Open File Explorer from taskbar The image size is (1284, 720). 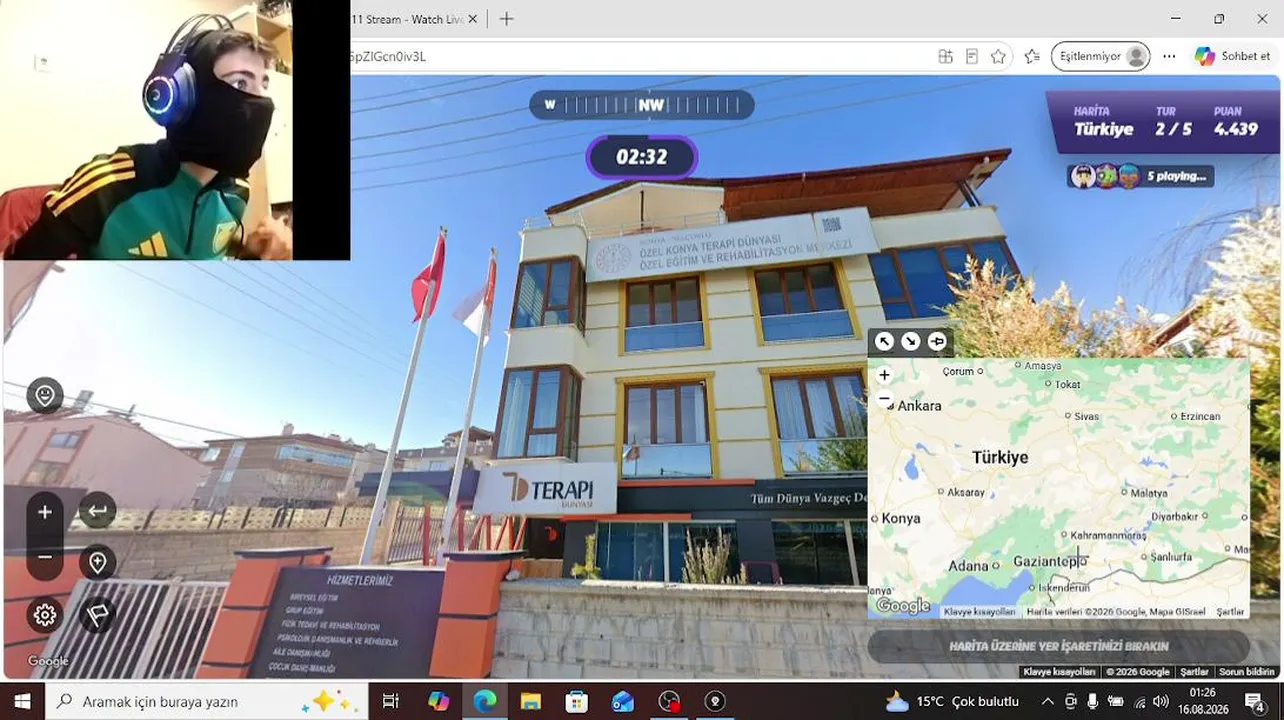[530, 701]
